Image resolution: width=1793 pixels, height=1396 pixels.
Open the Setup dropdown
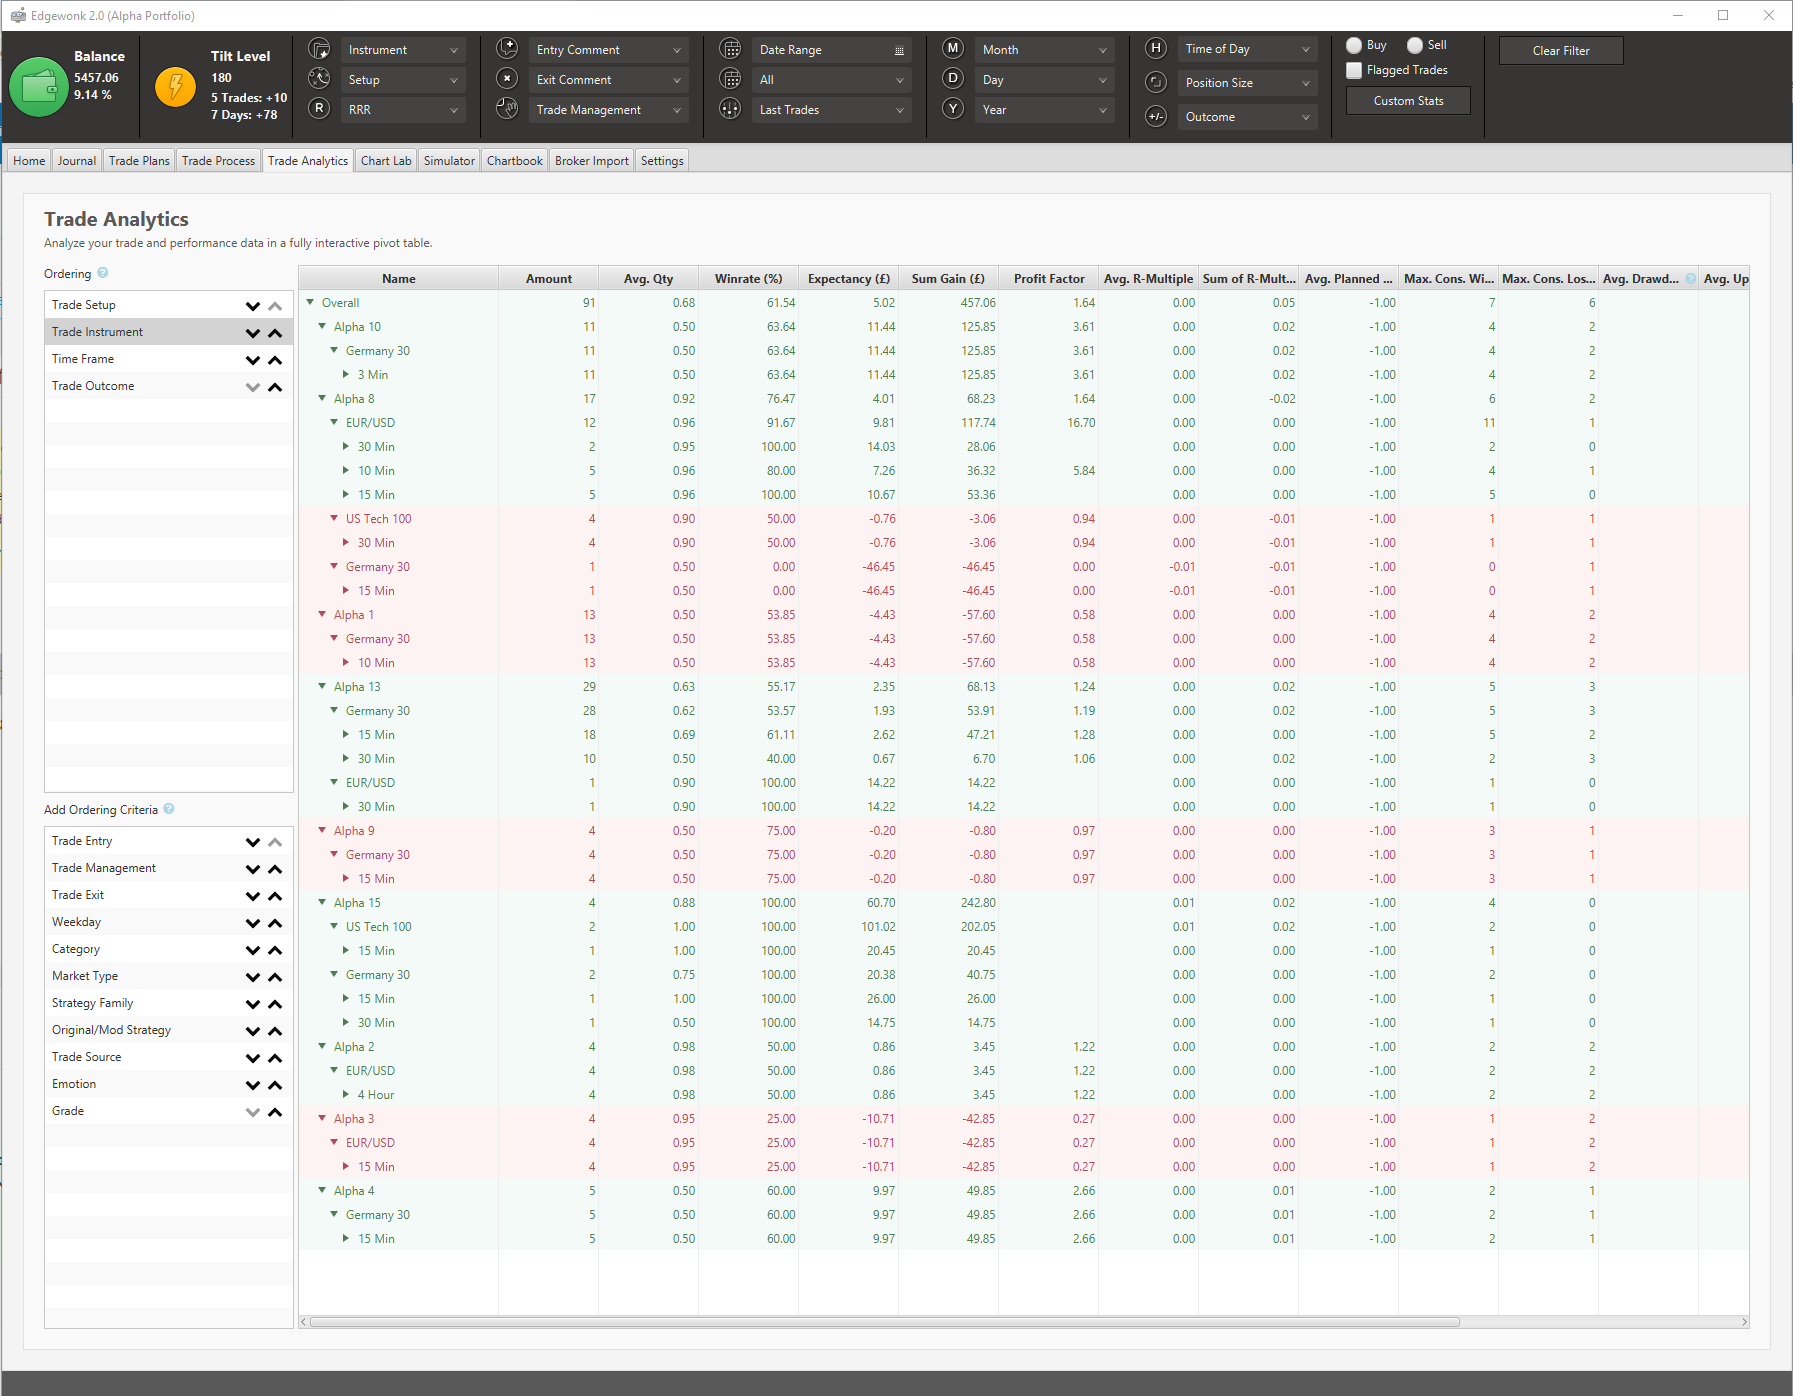point(403,80)
